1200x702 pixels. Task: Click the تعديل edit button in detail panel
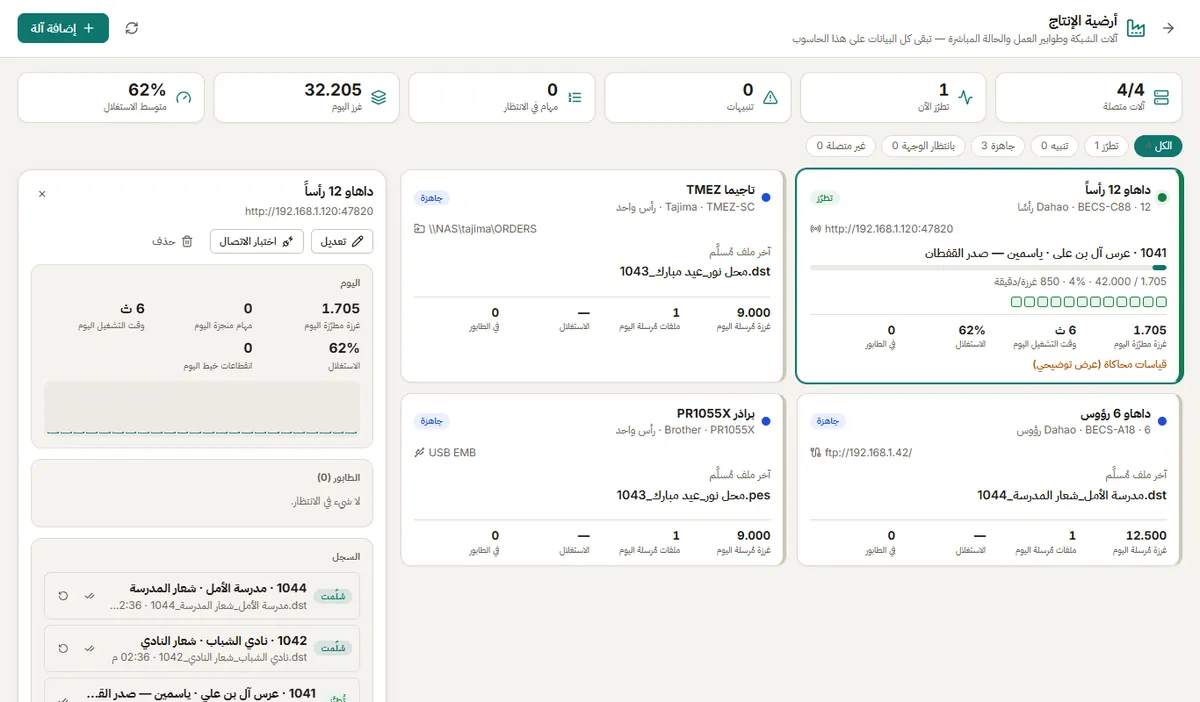point(343,242)
